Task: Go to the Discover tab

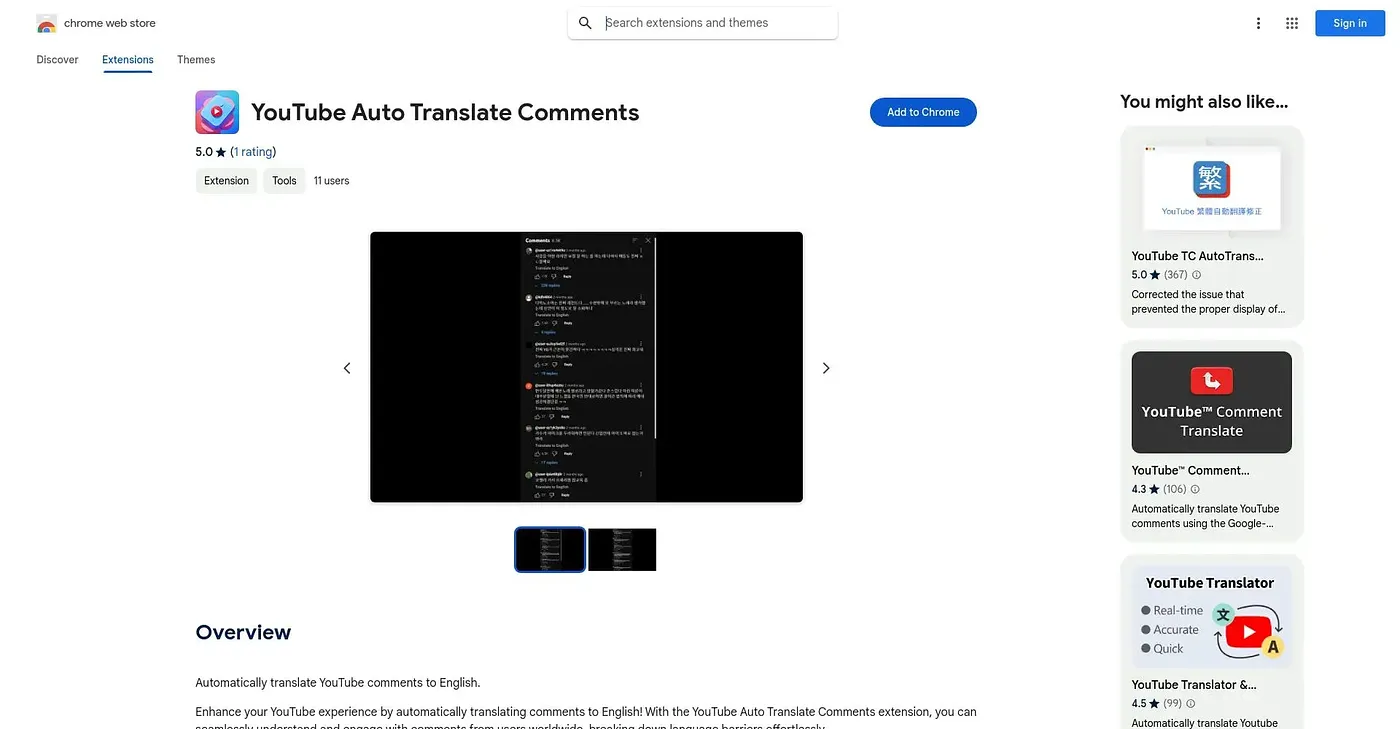Action: 57,60
